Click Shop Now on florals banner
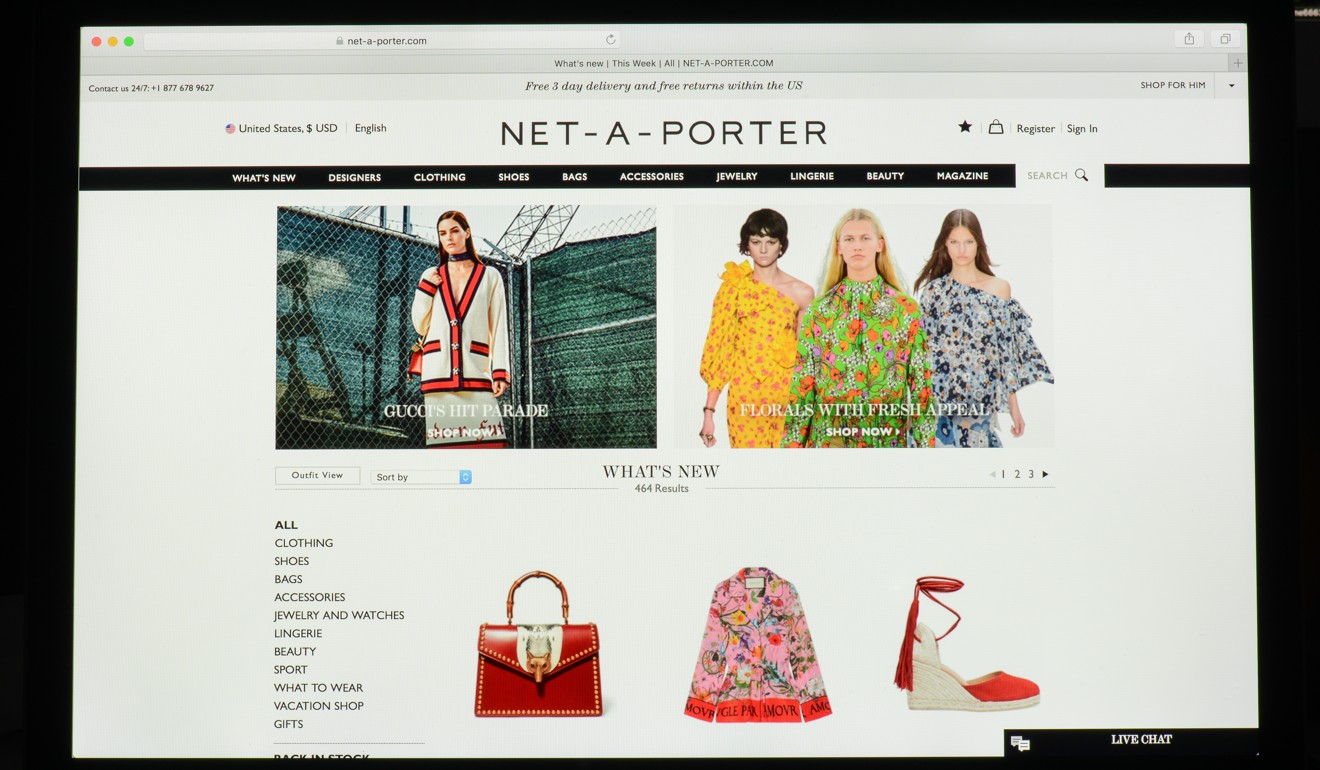1320x770 pixels. click(862, 432)
